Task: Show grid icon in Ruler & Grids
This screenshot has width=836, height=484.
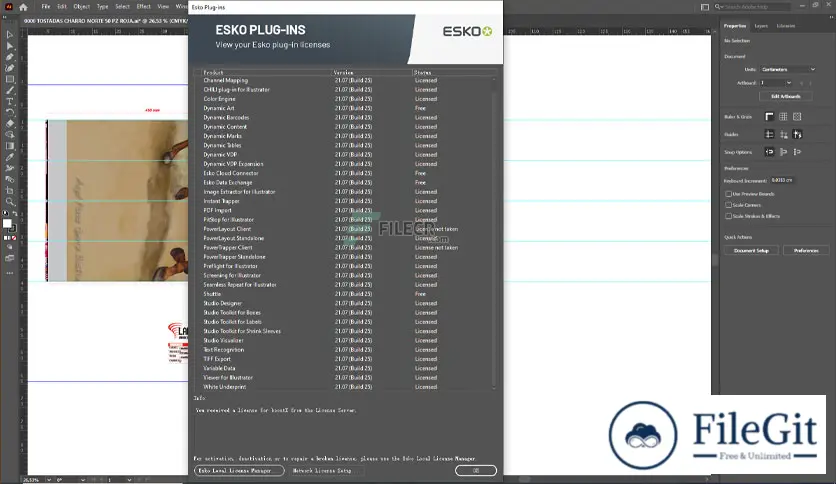Action: tap(783, 117)
